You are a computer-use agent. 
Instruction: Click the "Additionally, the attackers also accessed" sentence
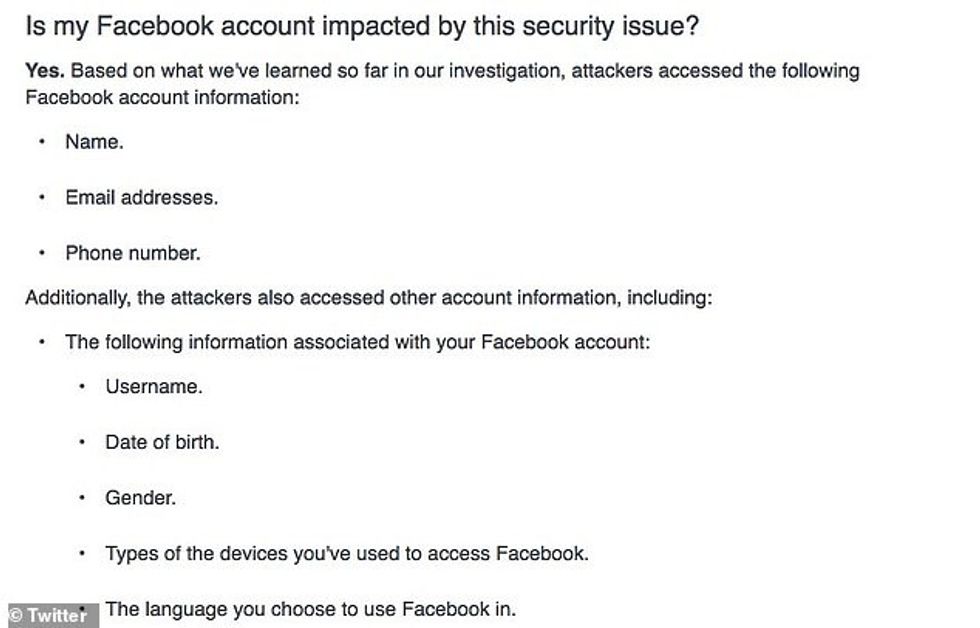[368, 298]
